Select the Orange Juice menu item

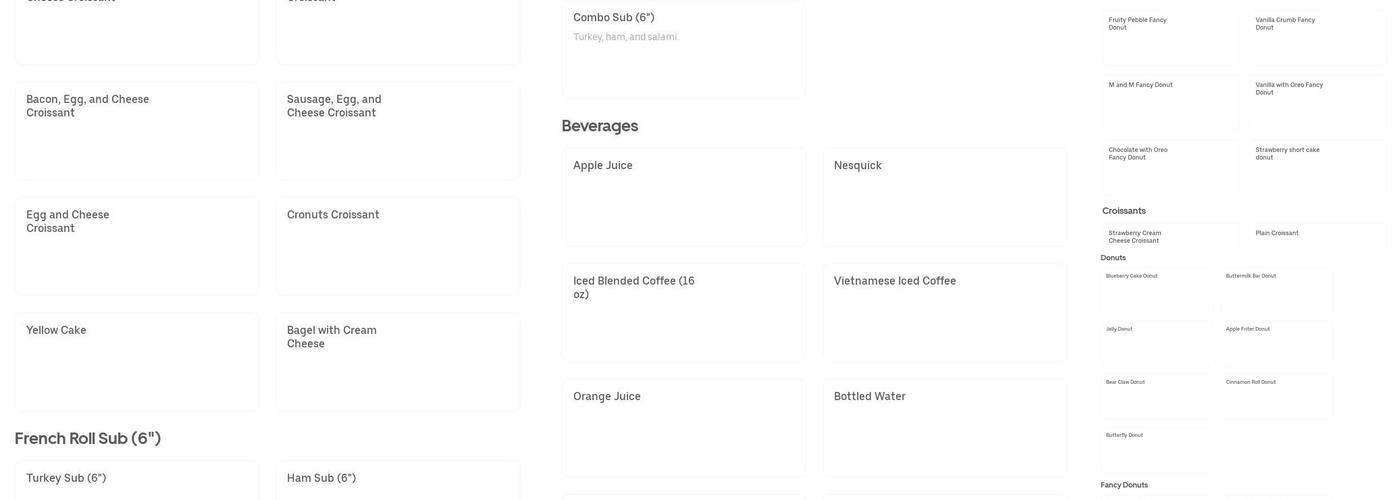[x=683, y=427]
